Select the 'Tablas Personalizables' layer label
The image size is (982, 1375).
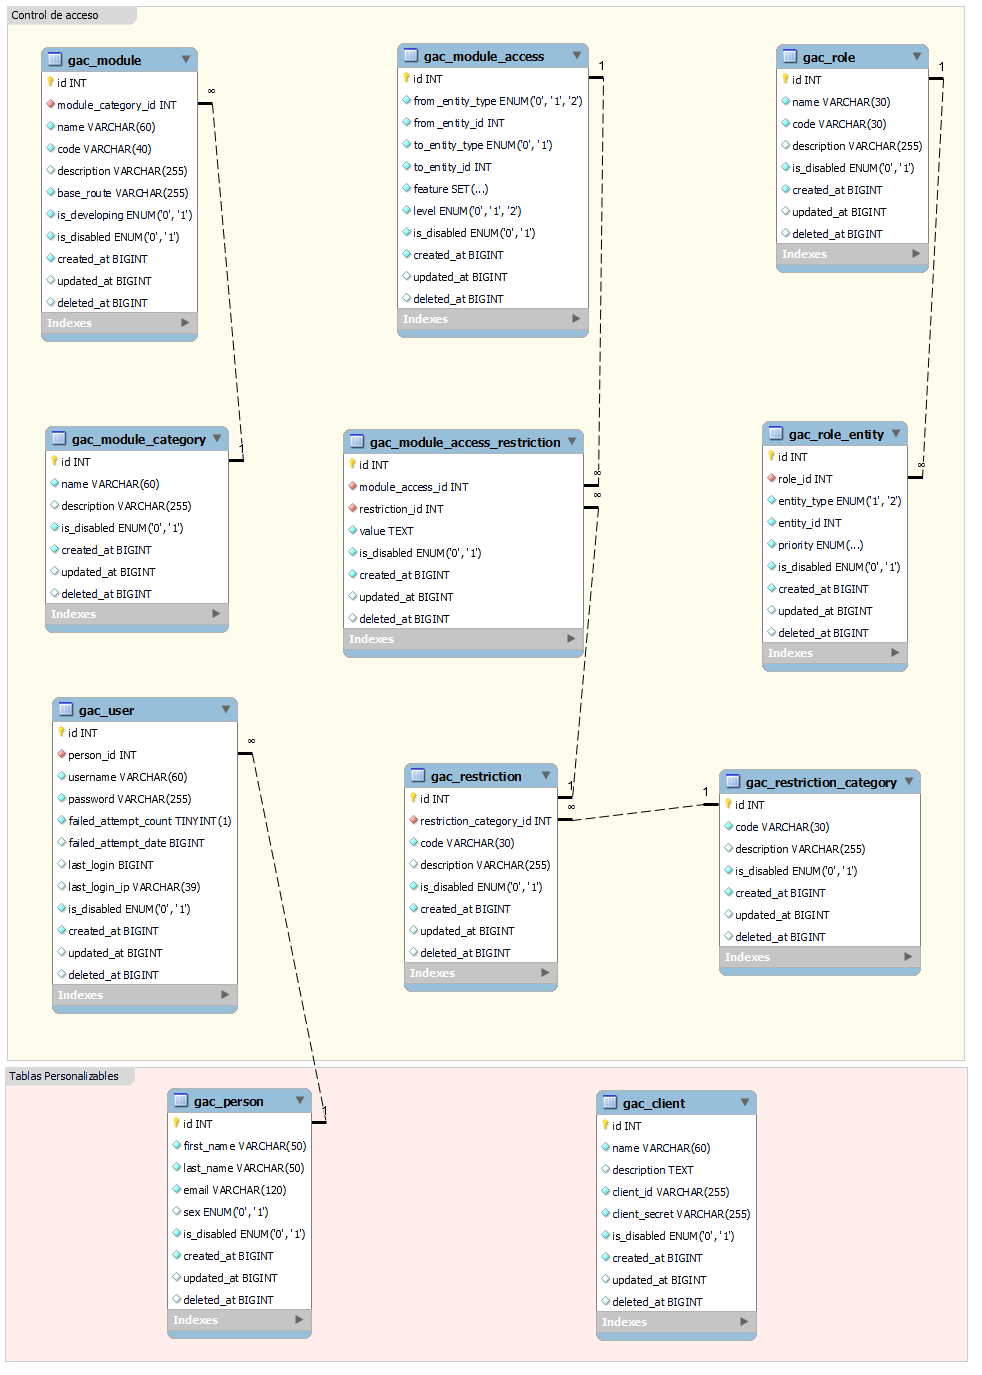tap(64, 1076)
